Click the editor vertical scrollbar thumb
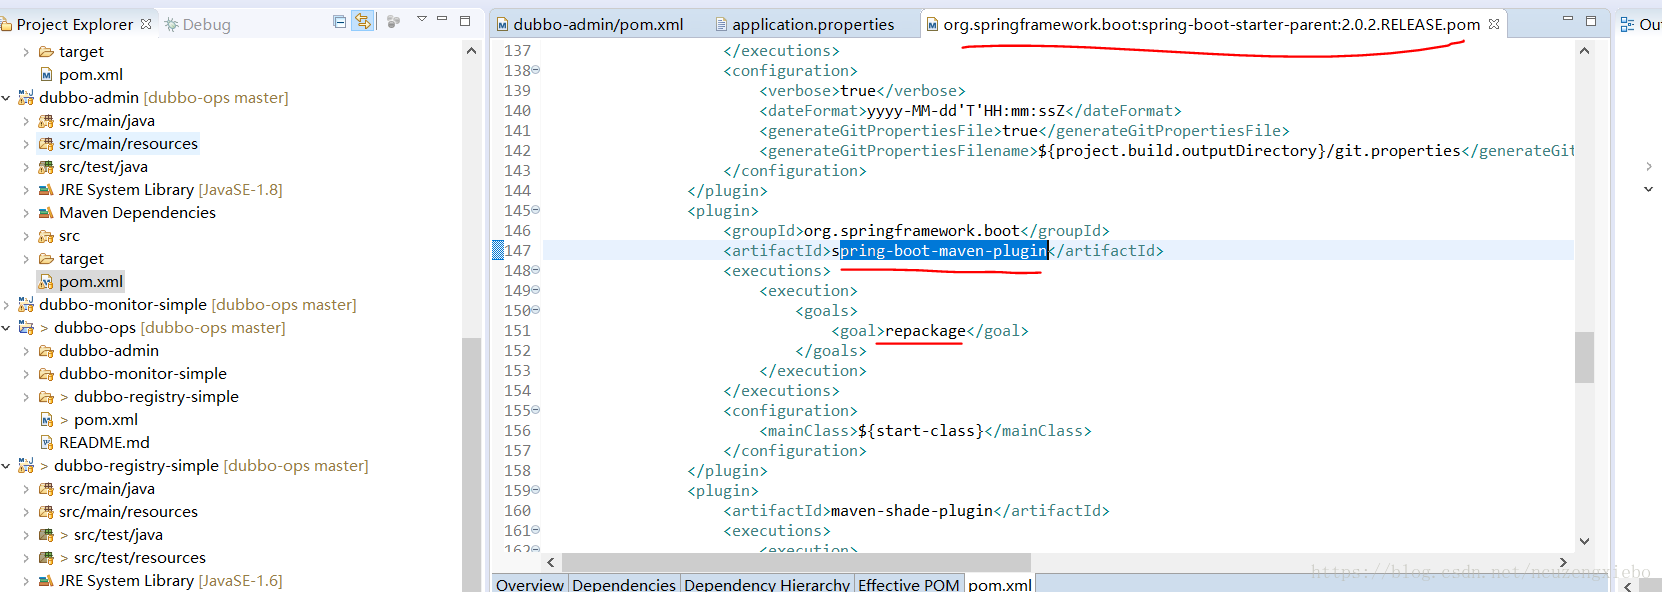Screen dimensions: 1662x592 tap(1584, 358)
